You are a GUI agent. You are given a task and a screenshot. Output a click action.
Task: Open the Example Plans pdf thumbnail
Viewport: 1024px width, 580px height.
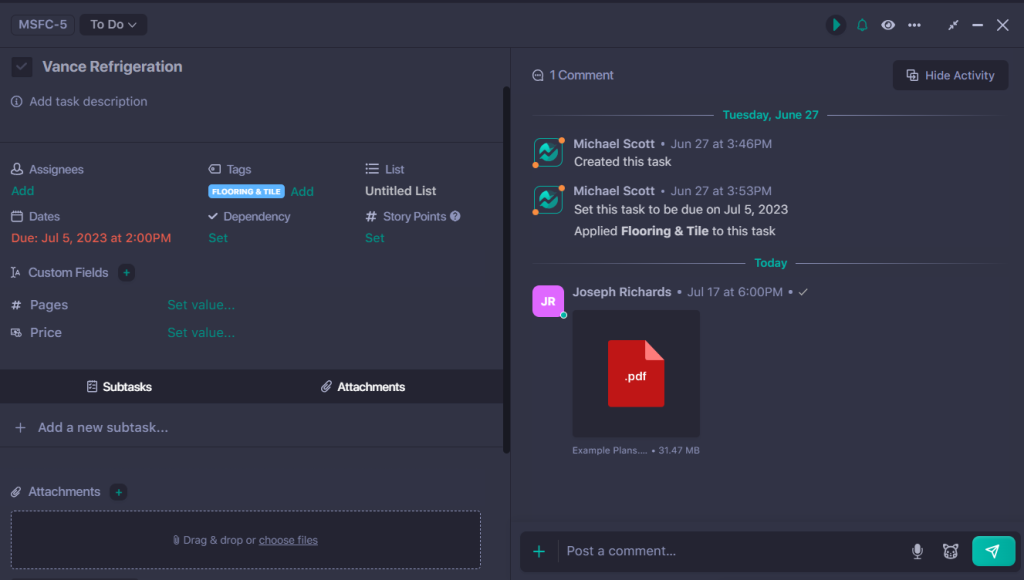pos(636,374)
